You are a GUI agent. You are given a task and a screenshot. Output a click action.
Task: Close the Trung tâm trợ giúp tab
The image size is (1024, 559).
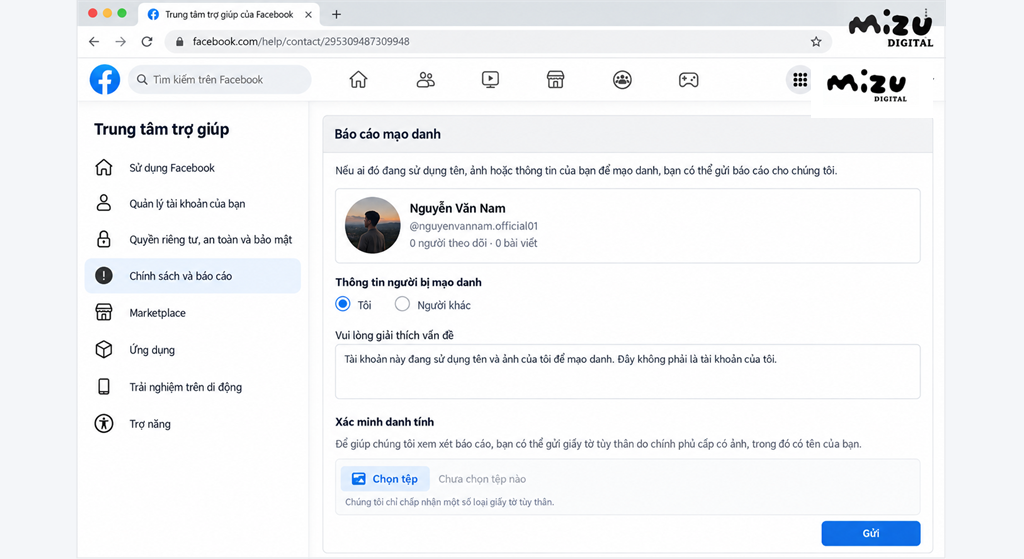pyautogui.click(x=308, y=14)
